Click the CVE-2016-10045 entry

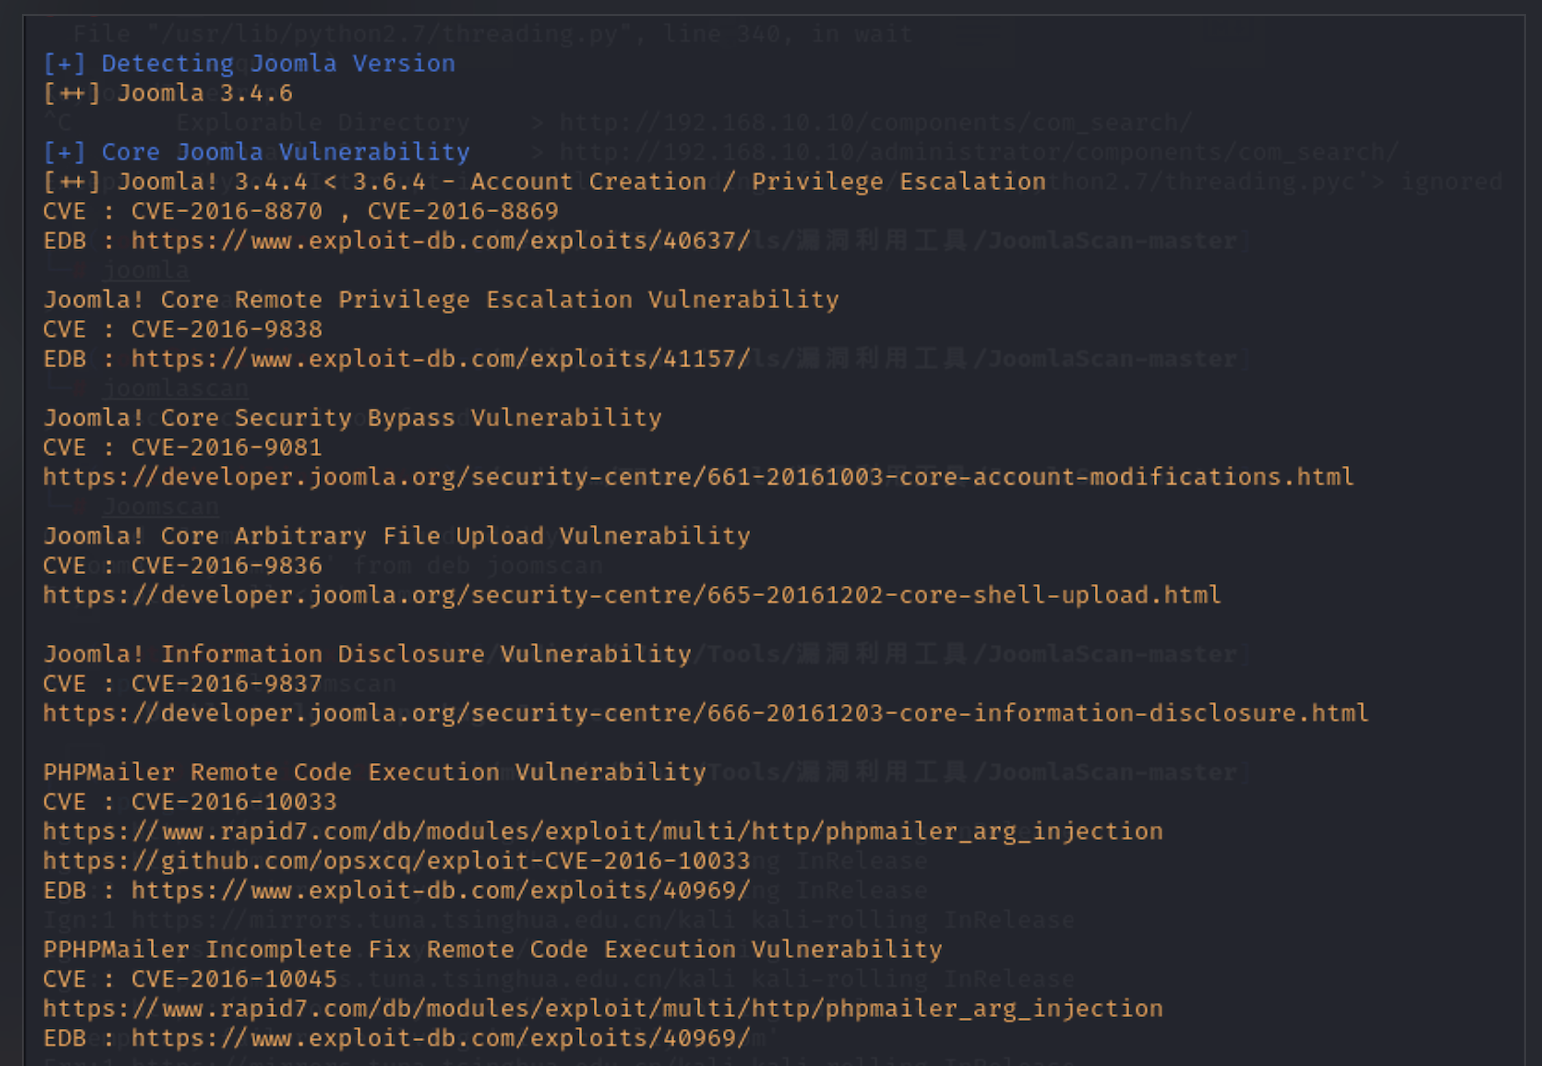click(x=190, y=979)
